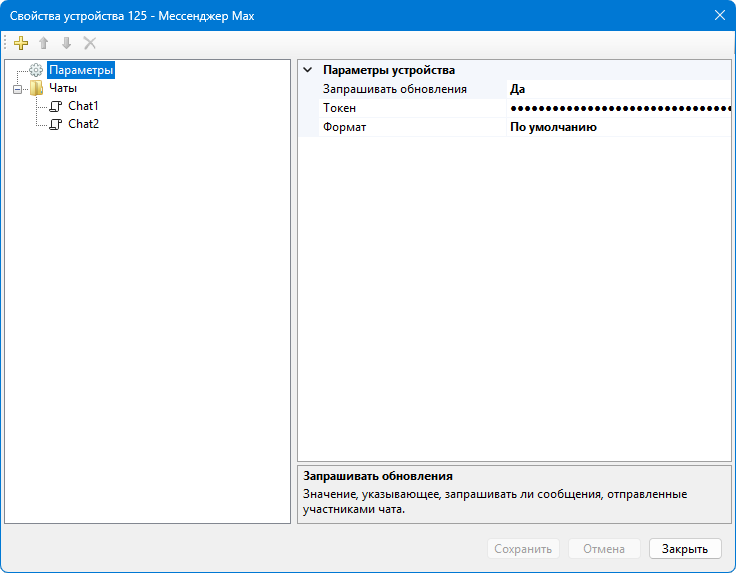Collapse the Чаты tree node
The image size is (736, 573).
pyautogui.click(x=17, y=88)
